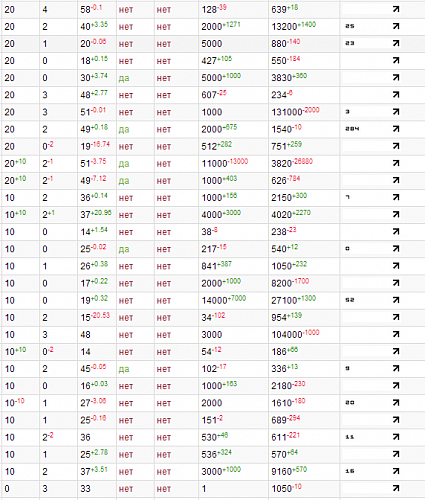Click arrow icon in the 9160 row
This screenshot has height=500, width=425.
click(x=396, y=471)
